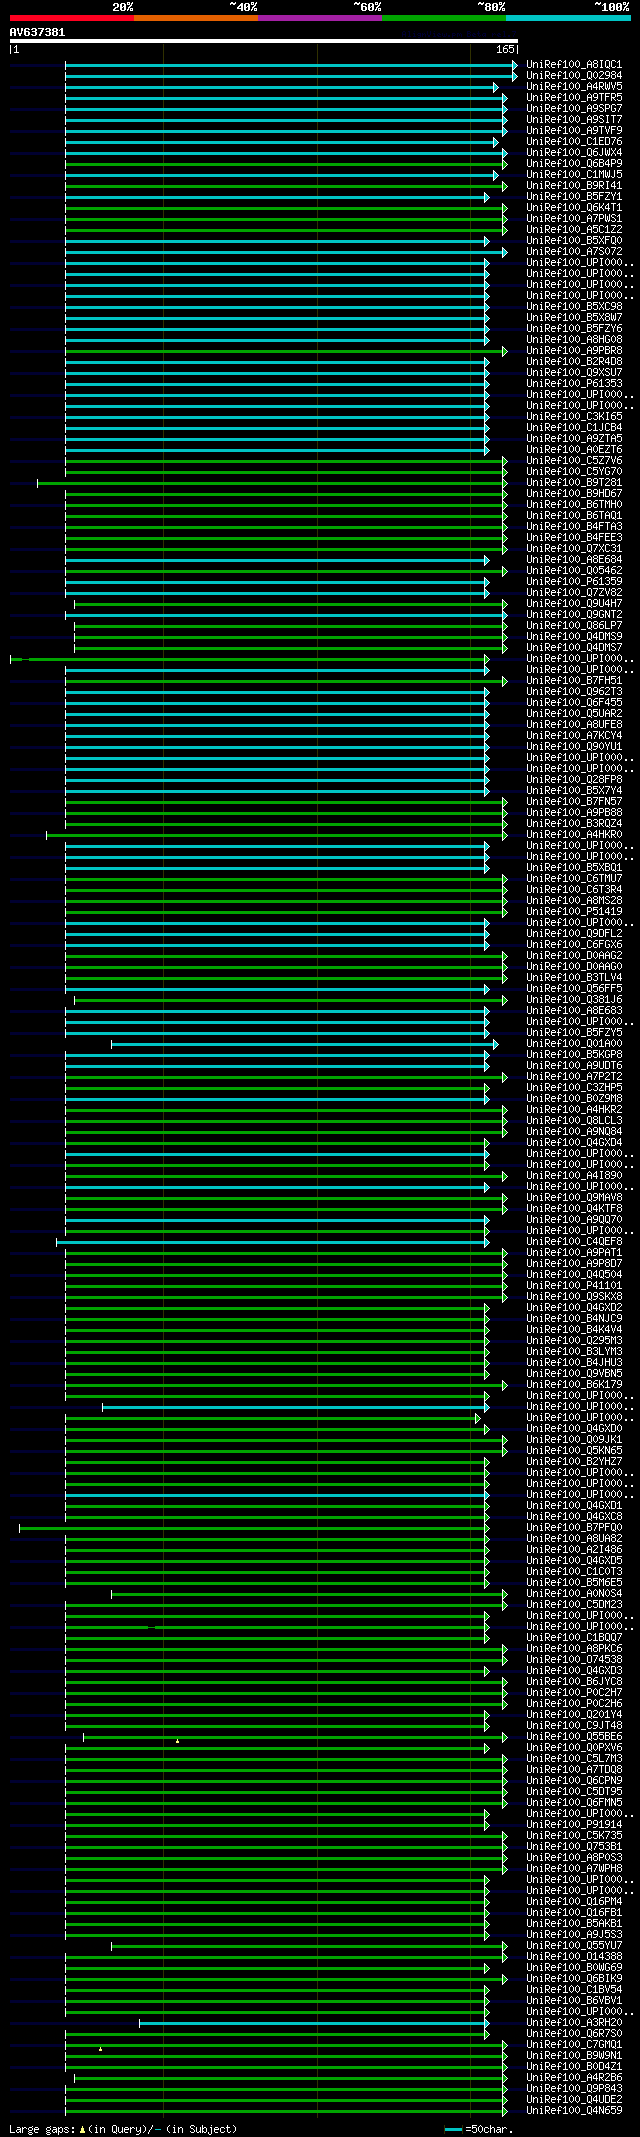Click the UniRef100_B7FH51 label
This screenshot has height=2137, width=640.
[x=574, y=680]
